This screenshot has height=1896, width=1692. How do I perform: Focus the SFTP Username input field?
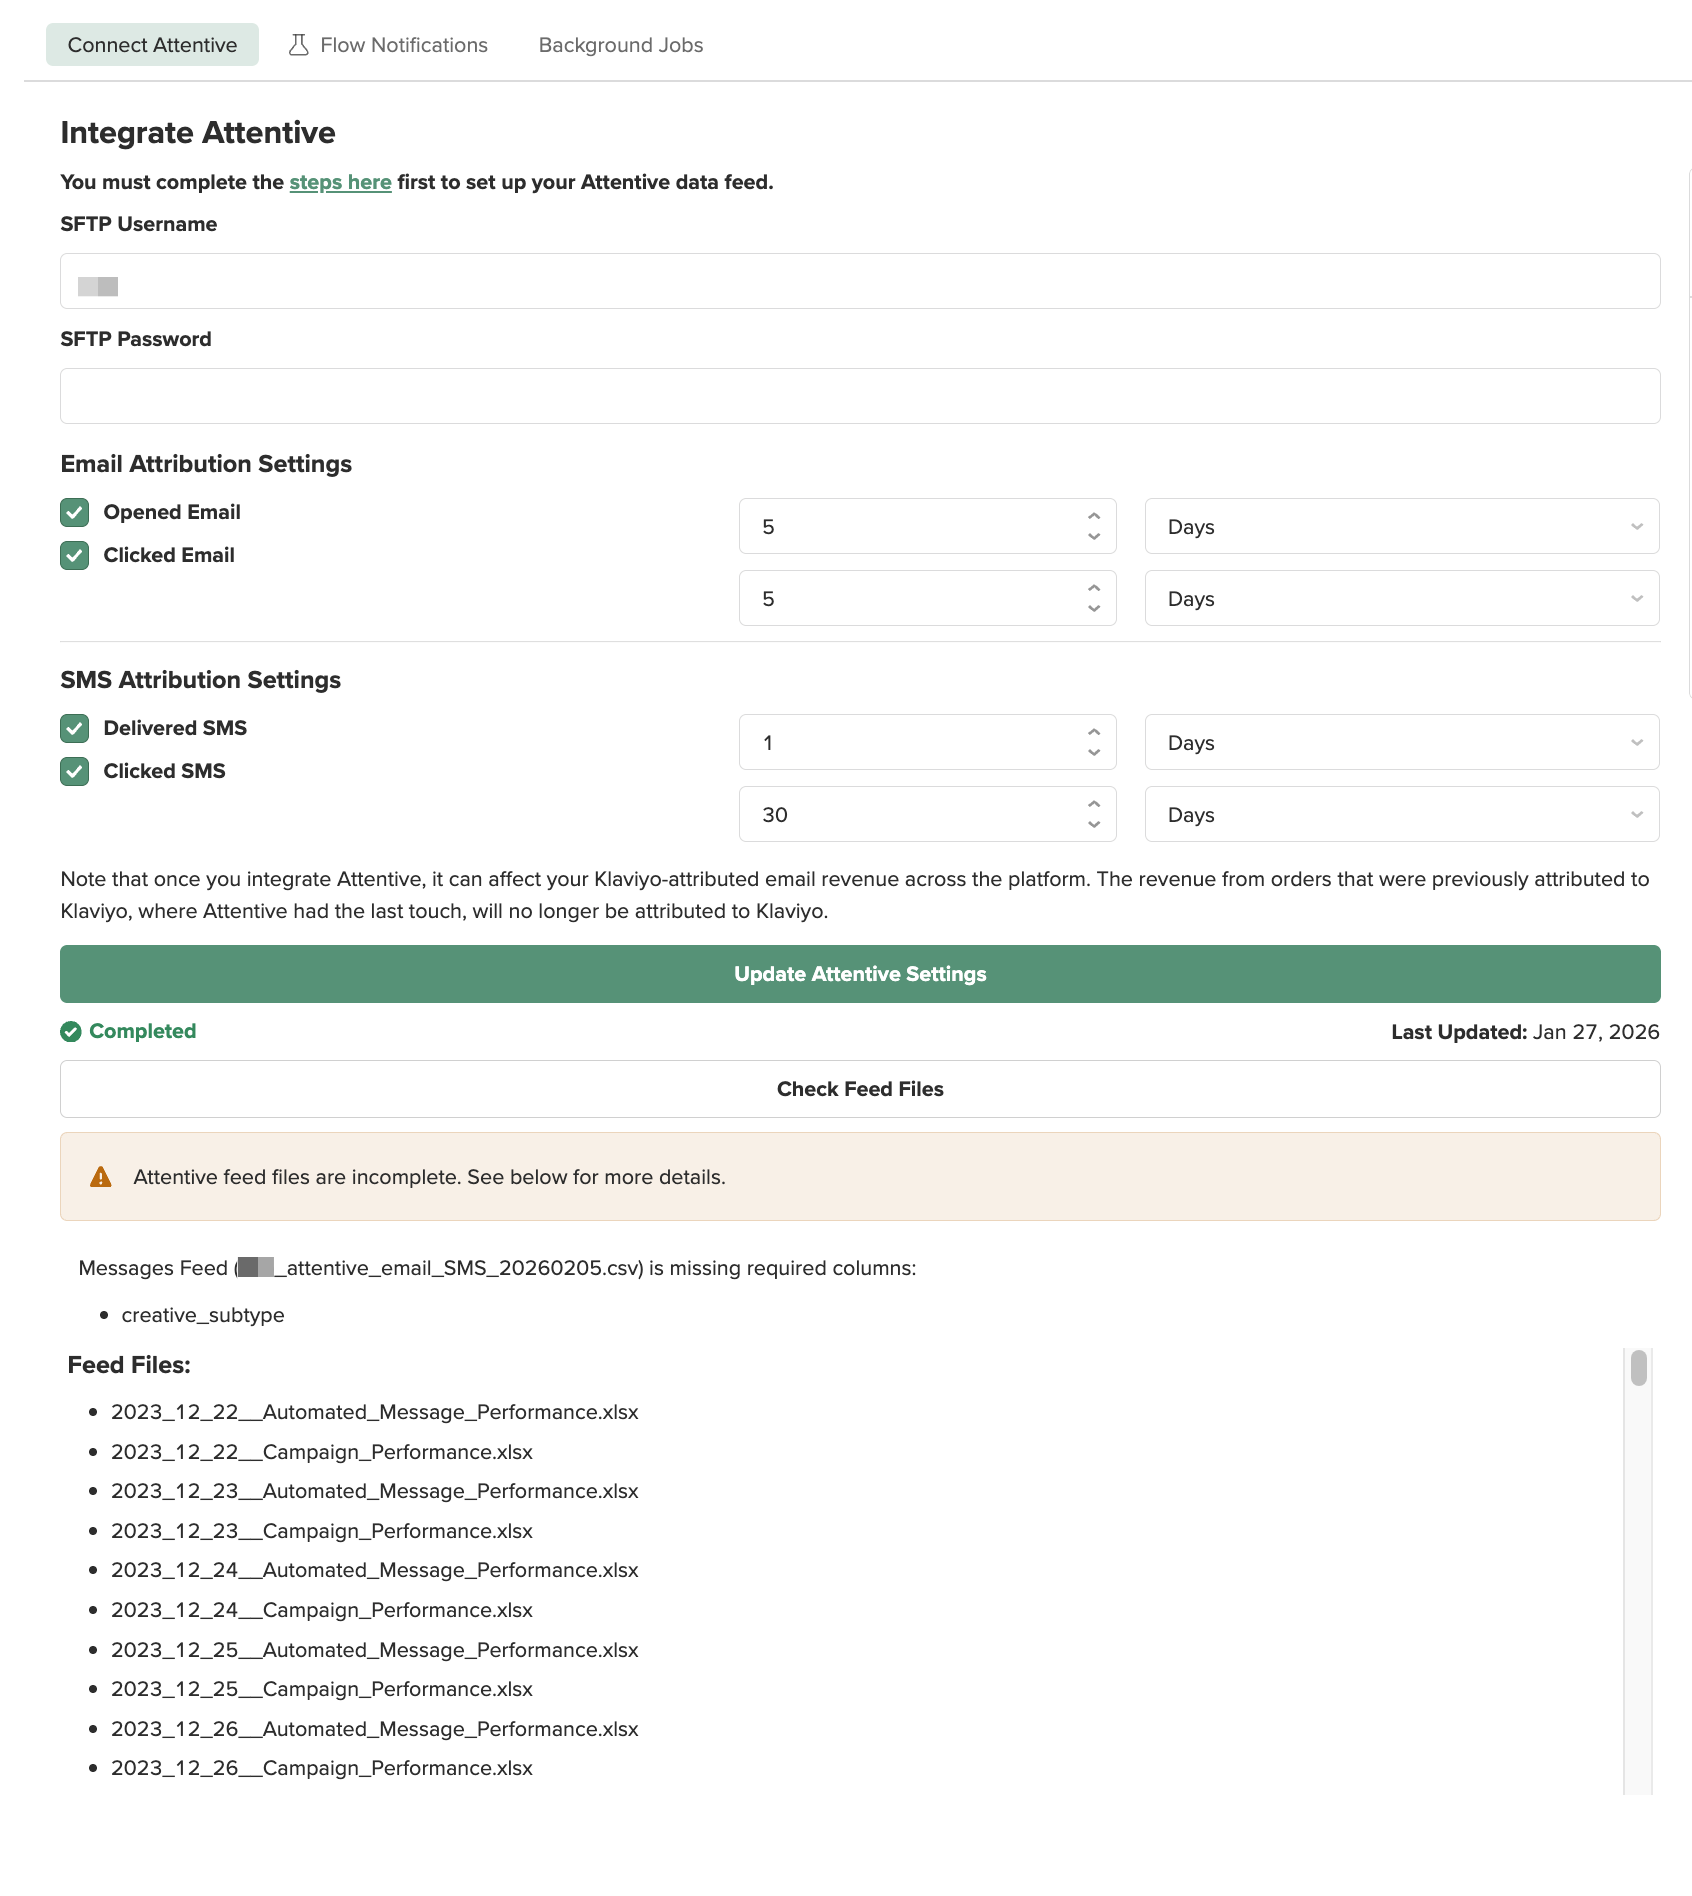(860, 281)
